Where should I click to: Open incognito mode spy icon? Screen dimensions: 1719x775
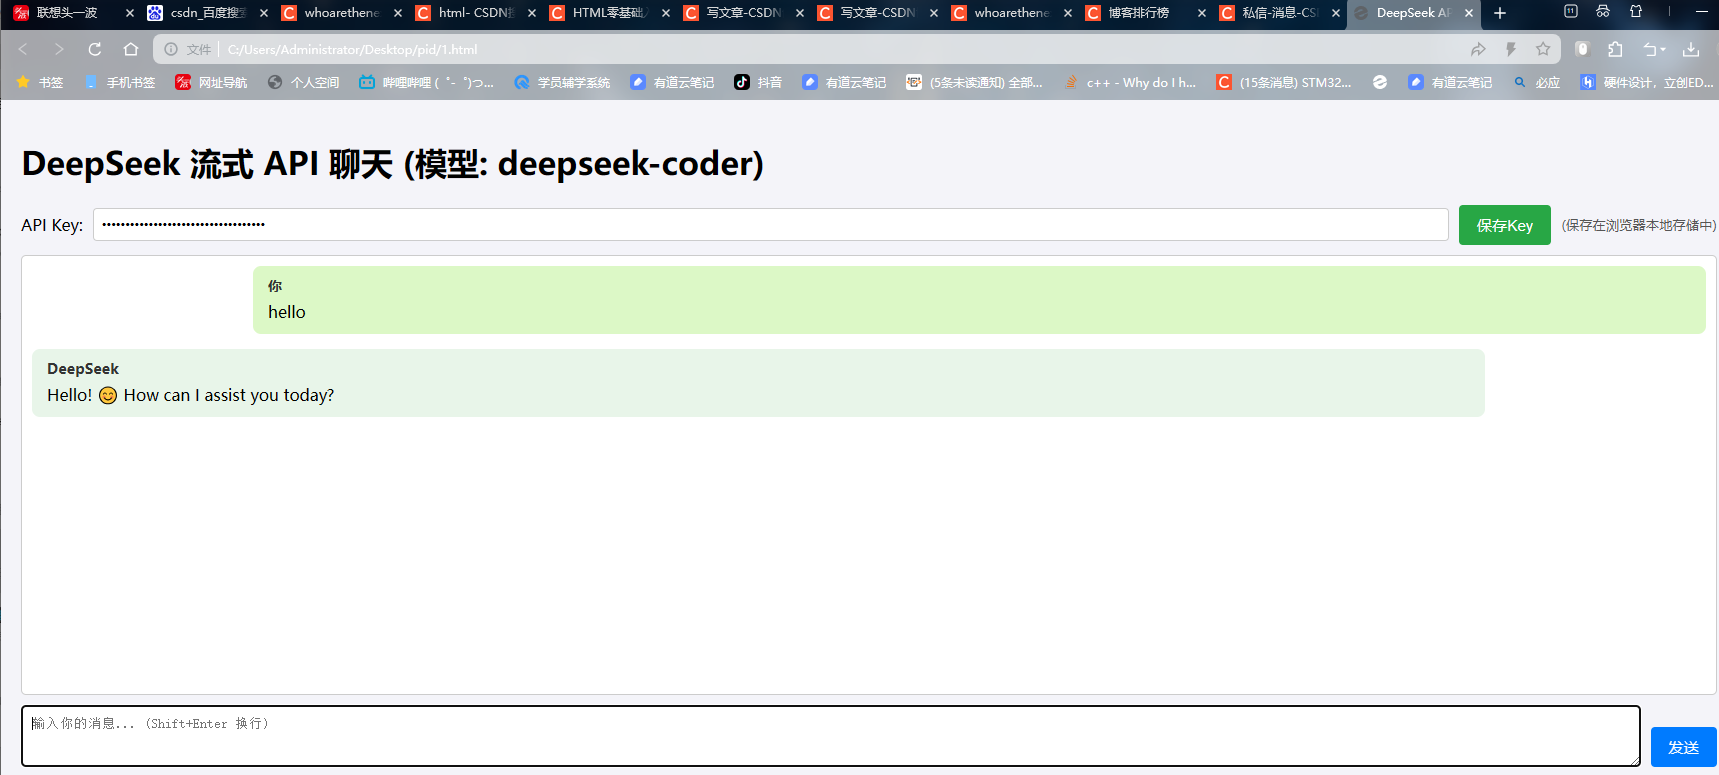pyautogui.click(x=1603, y=12)
